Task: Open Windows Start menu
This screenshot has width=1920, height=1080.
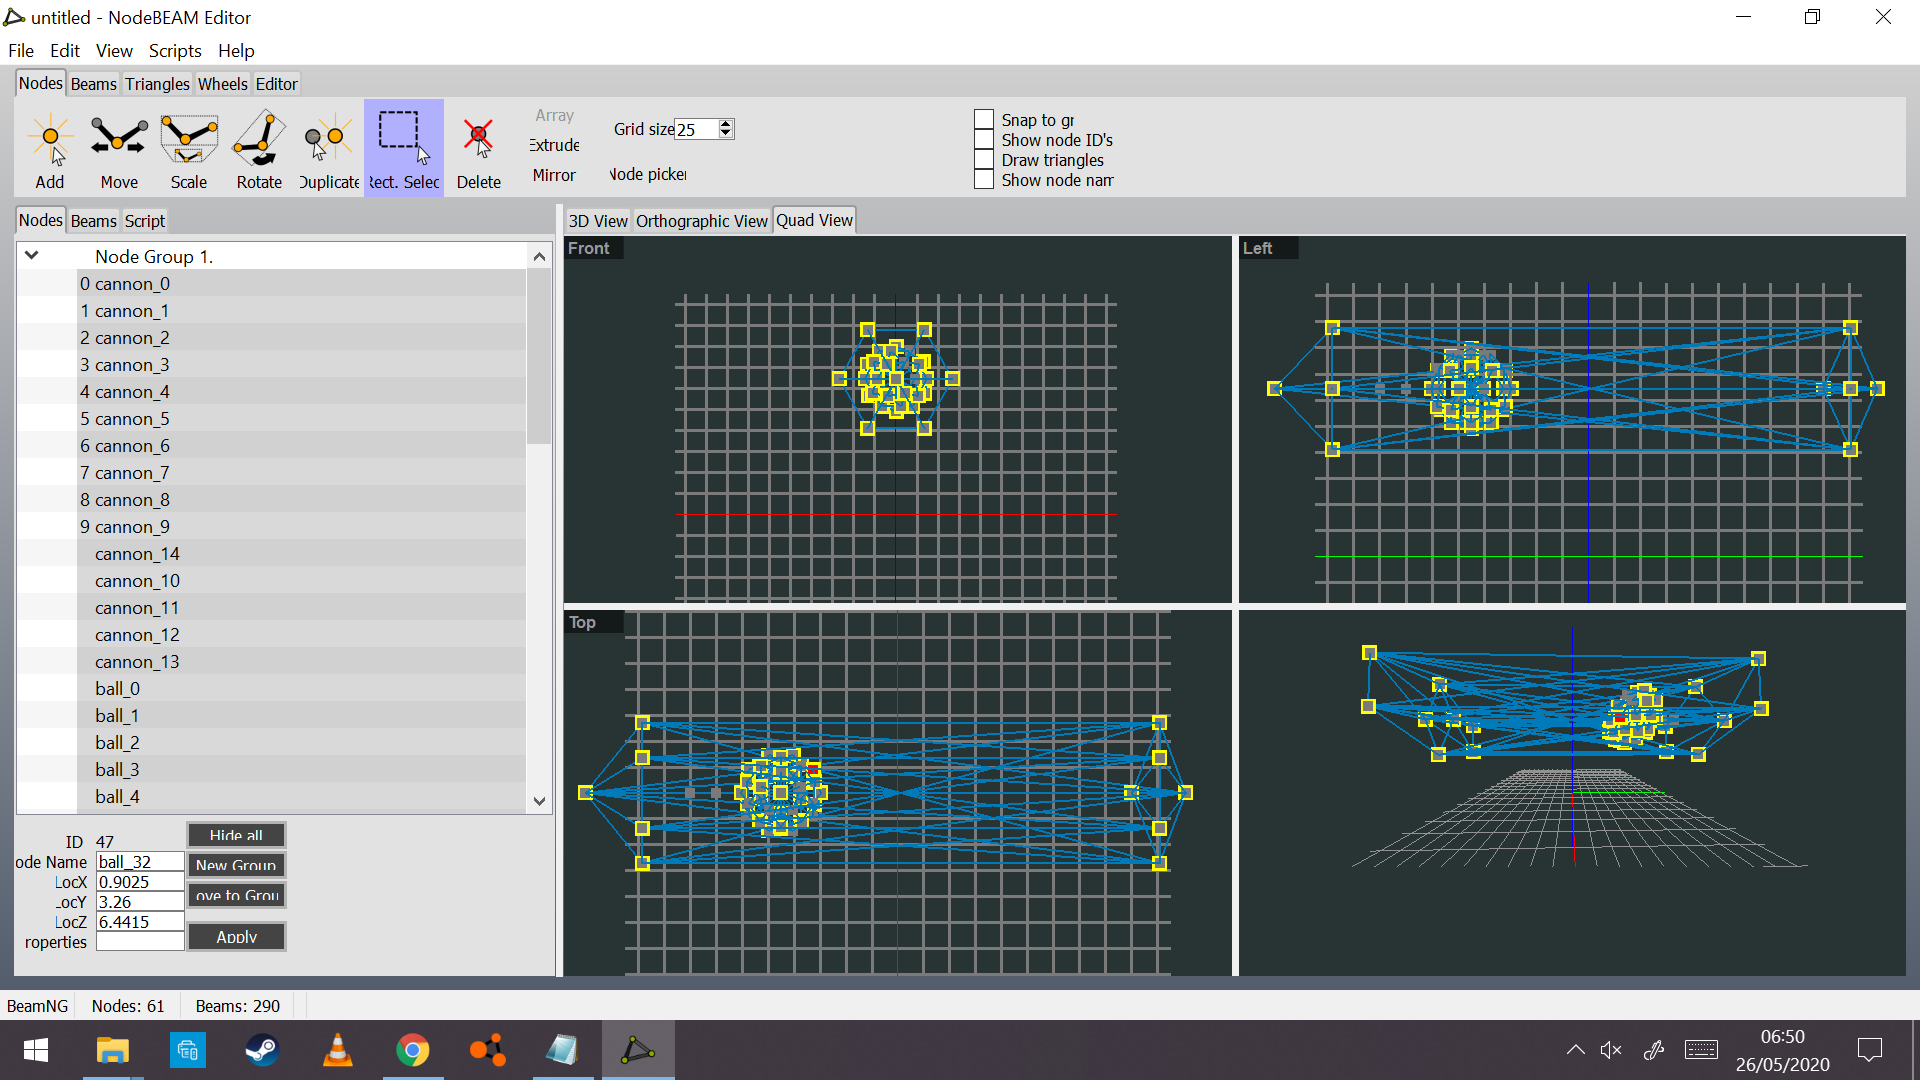Action: (36, 1050)
